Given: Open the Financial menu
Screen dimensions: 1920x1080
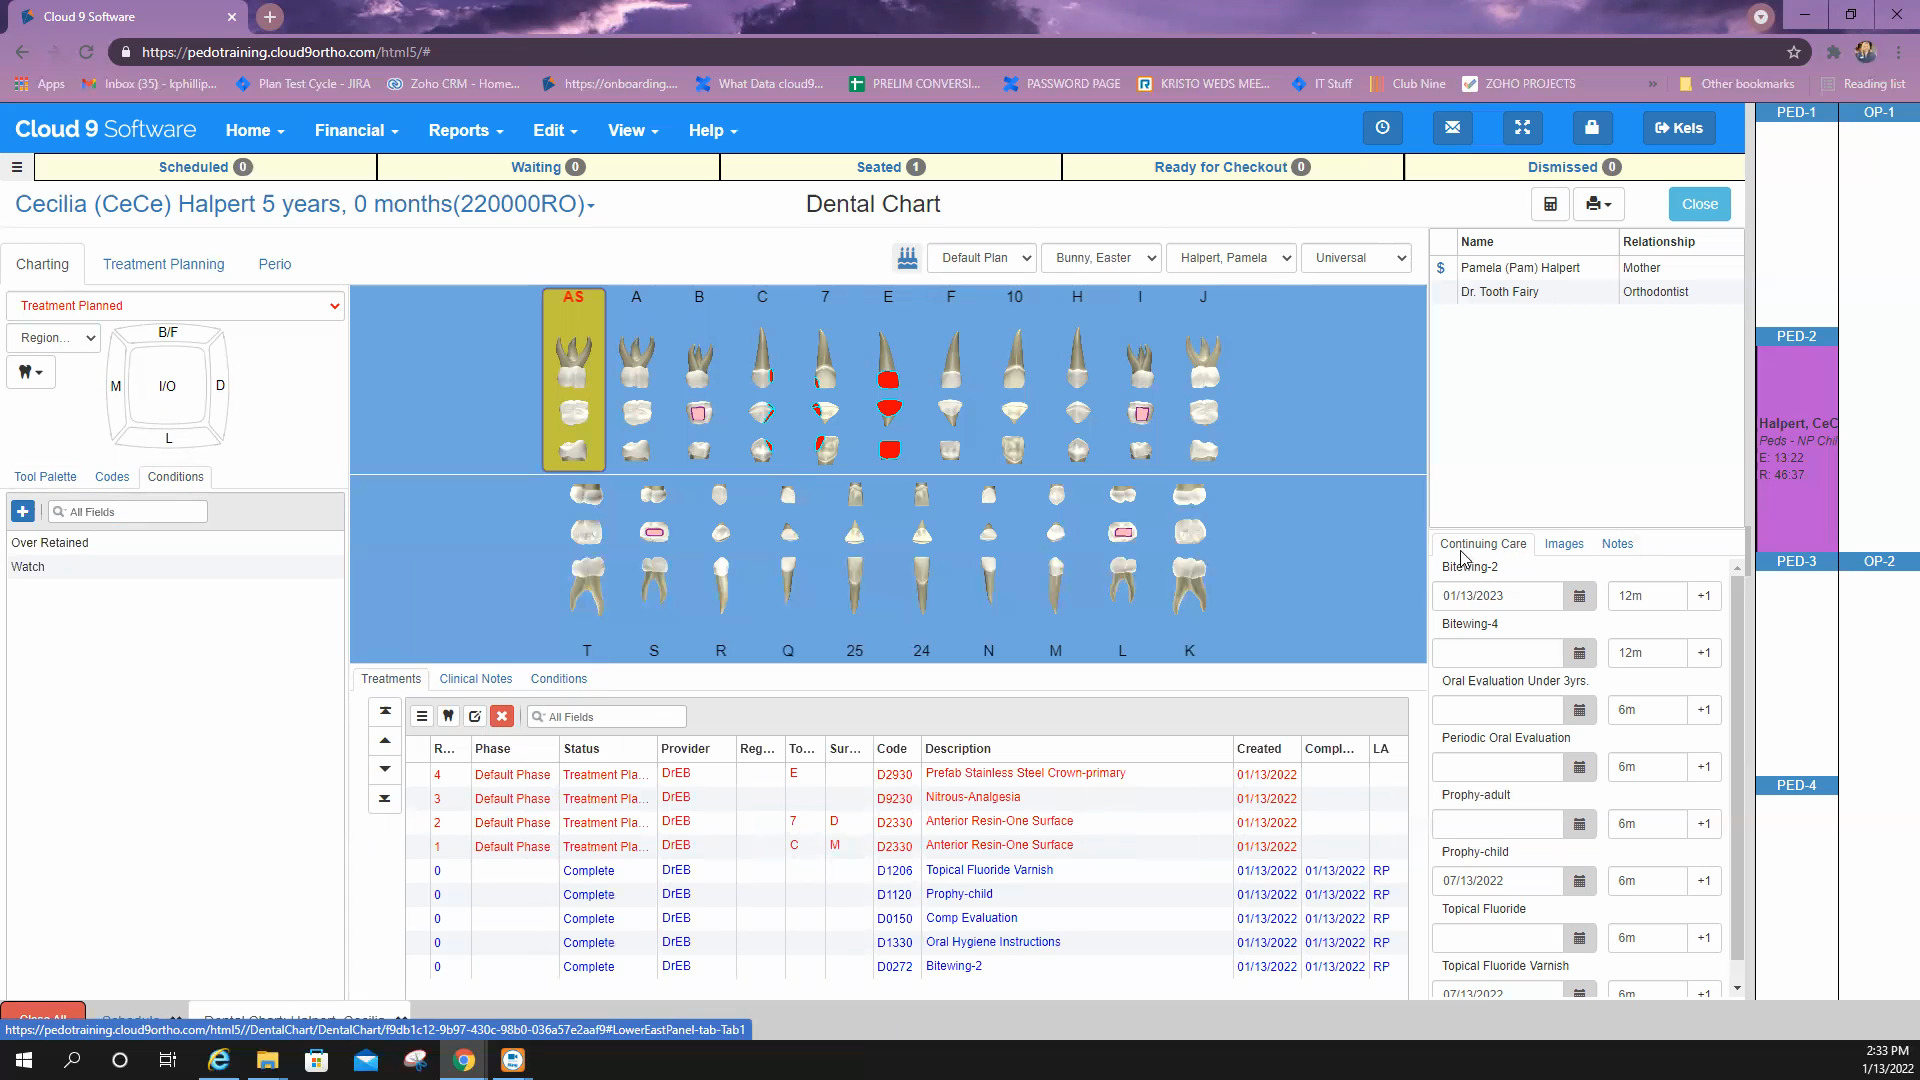Looking at the screenshot, I should [356, 130].
